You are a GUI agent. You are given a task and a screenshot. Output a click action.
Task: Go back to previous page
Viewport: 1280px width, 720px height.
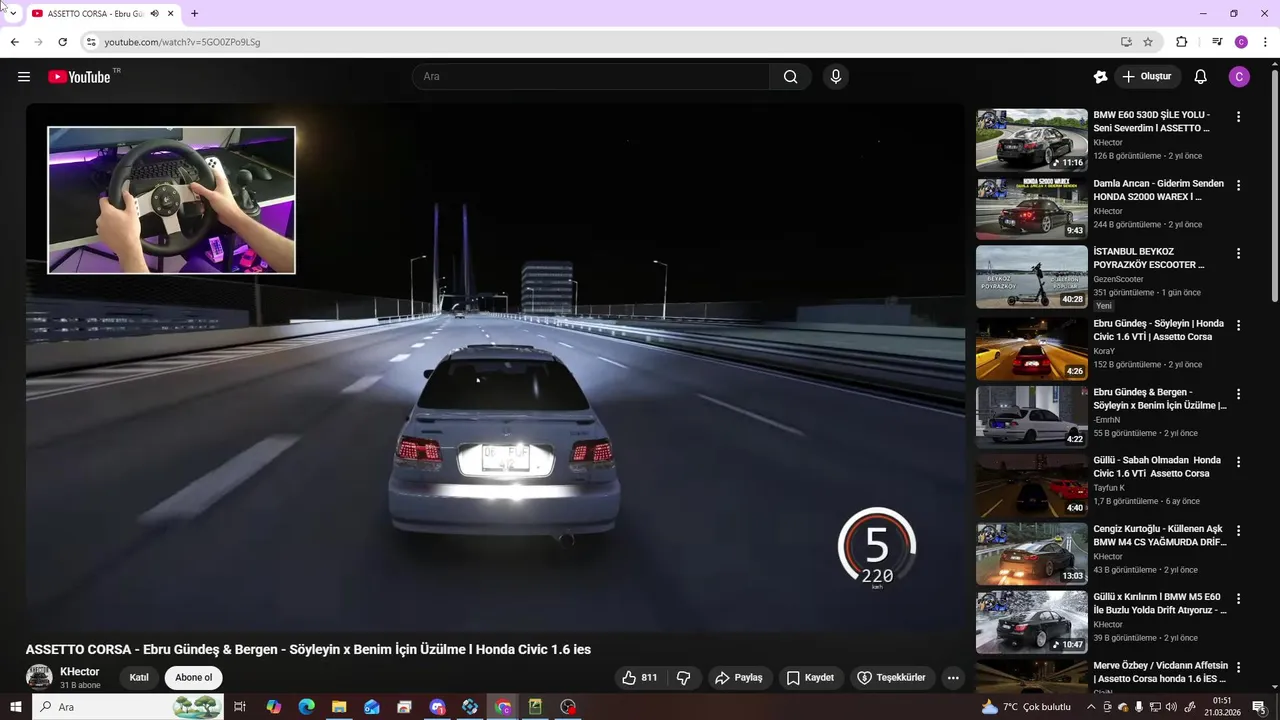point(14,42)
